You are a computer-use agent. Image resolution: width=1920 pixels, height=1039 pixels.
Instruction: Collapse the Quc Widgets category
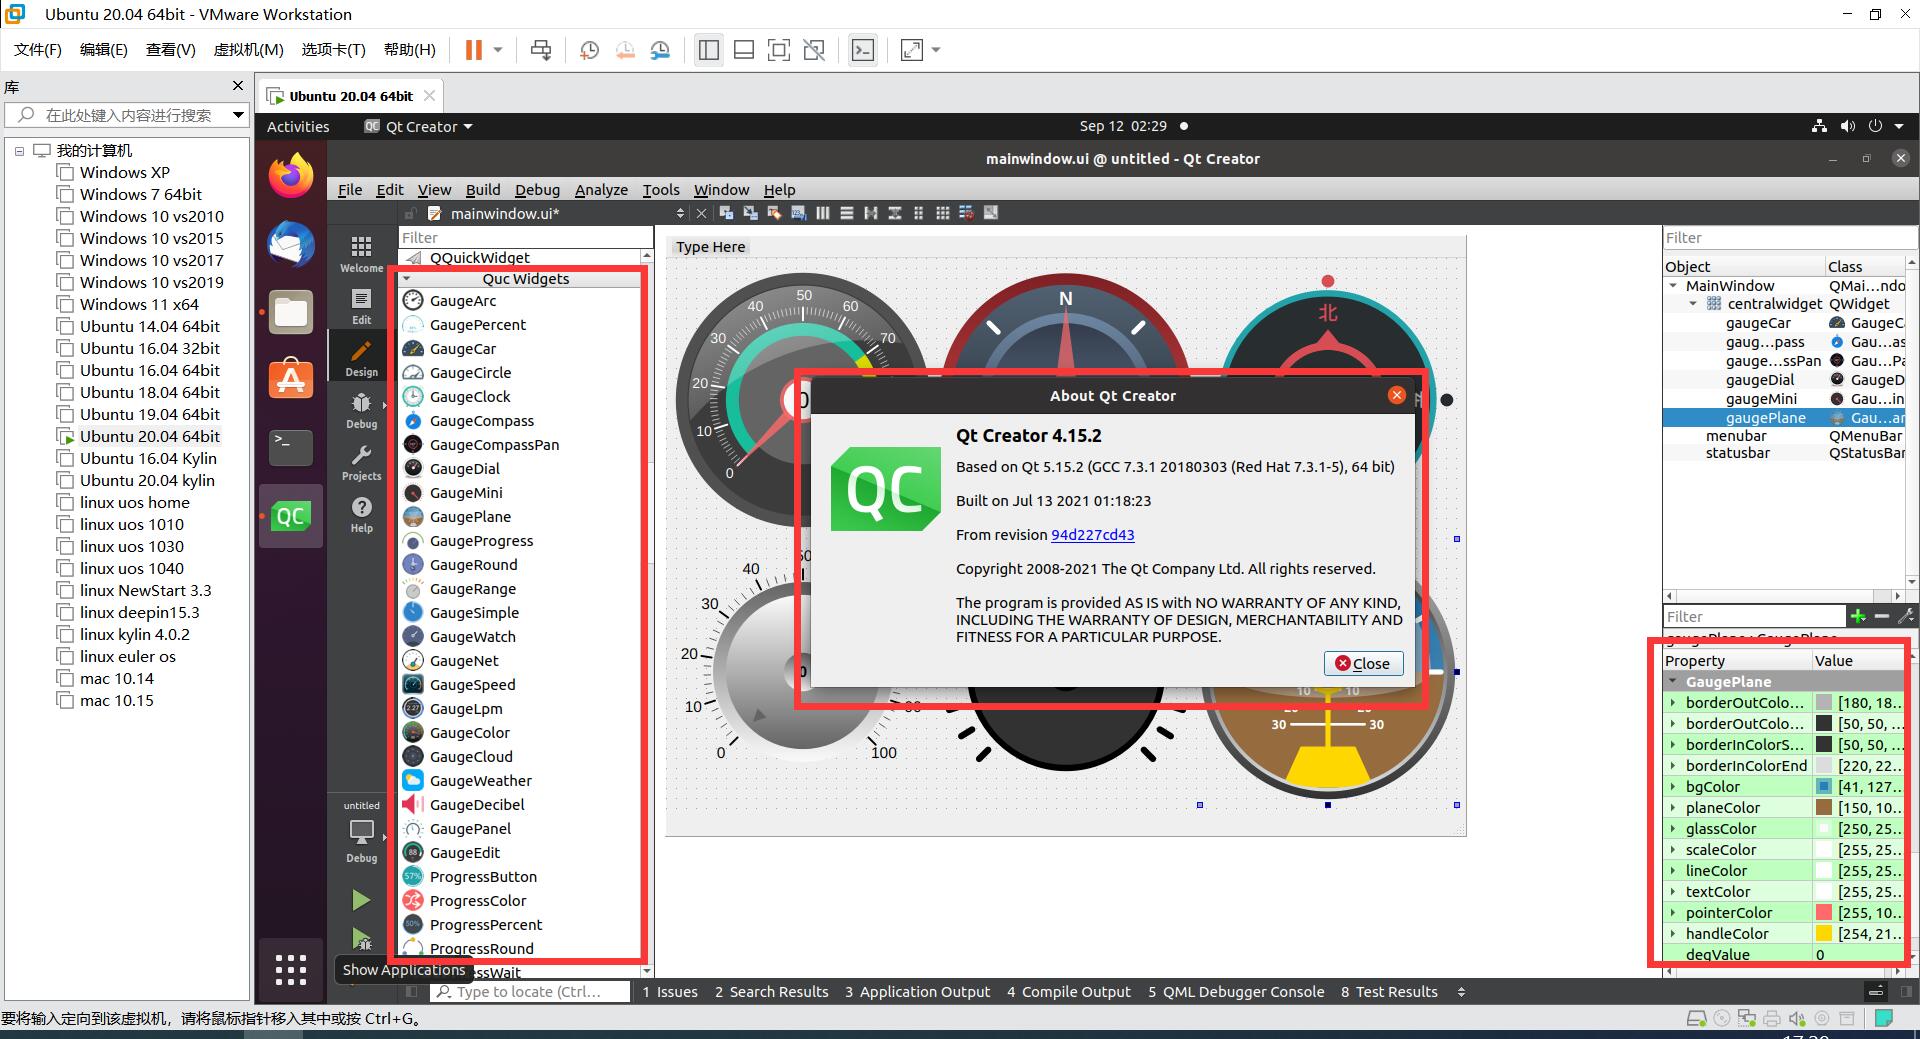pos(407,279)
